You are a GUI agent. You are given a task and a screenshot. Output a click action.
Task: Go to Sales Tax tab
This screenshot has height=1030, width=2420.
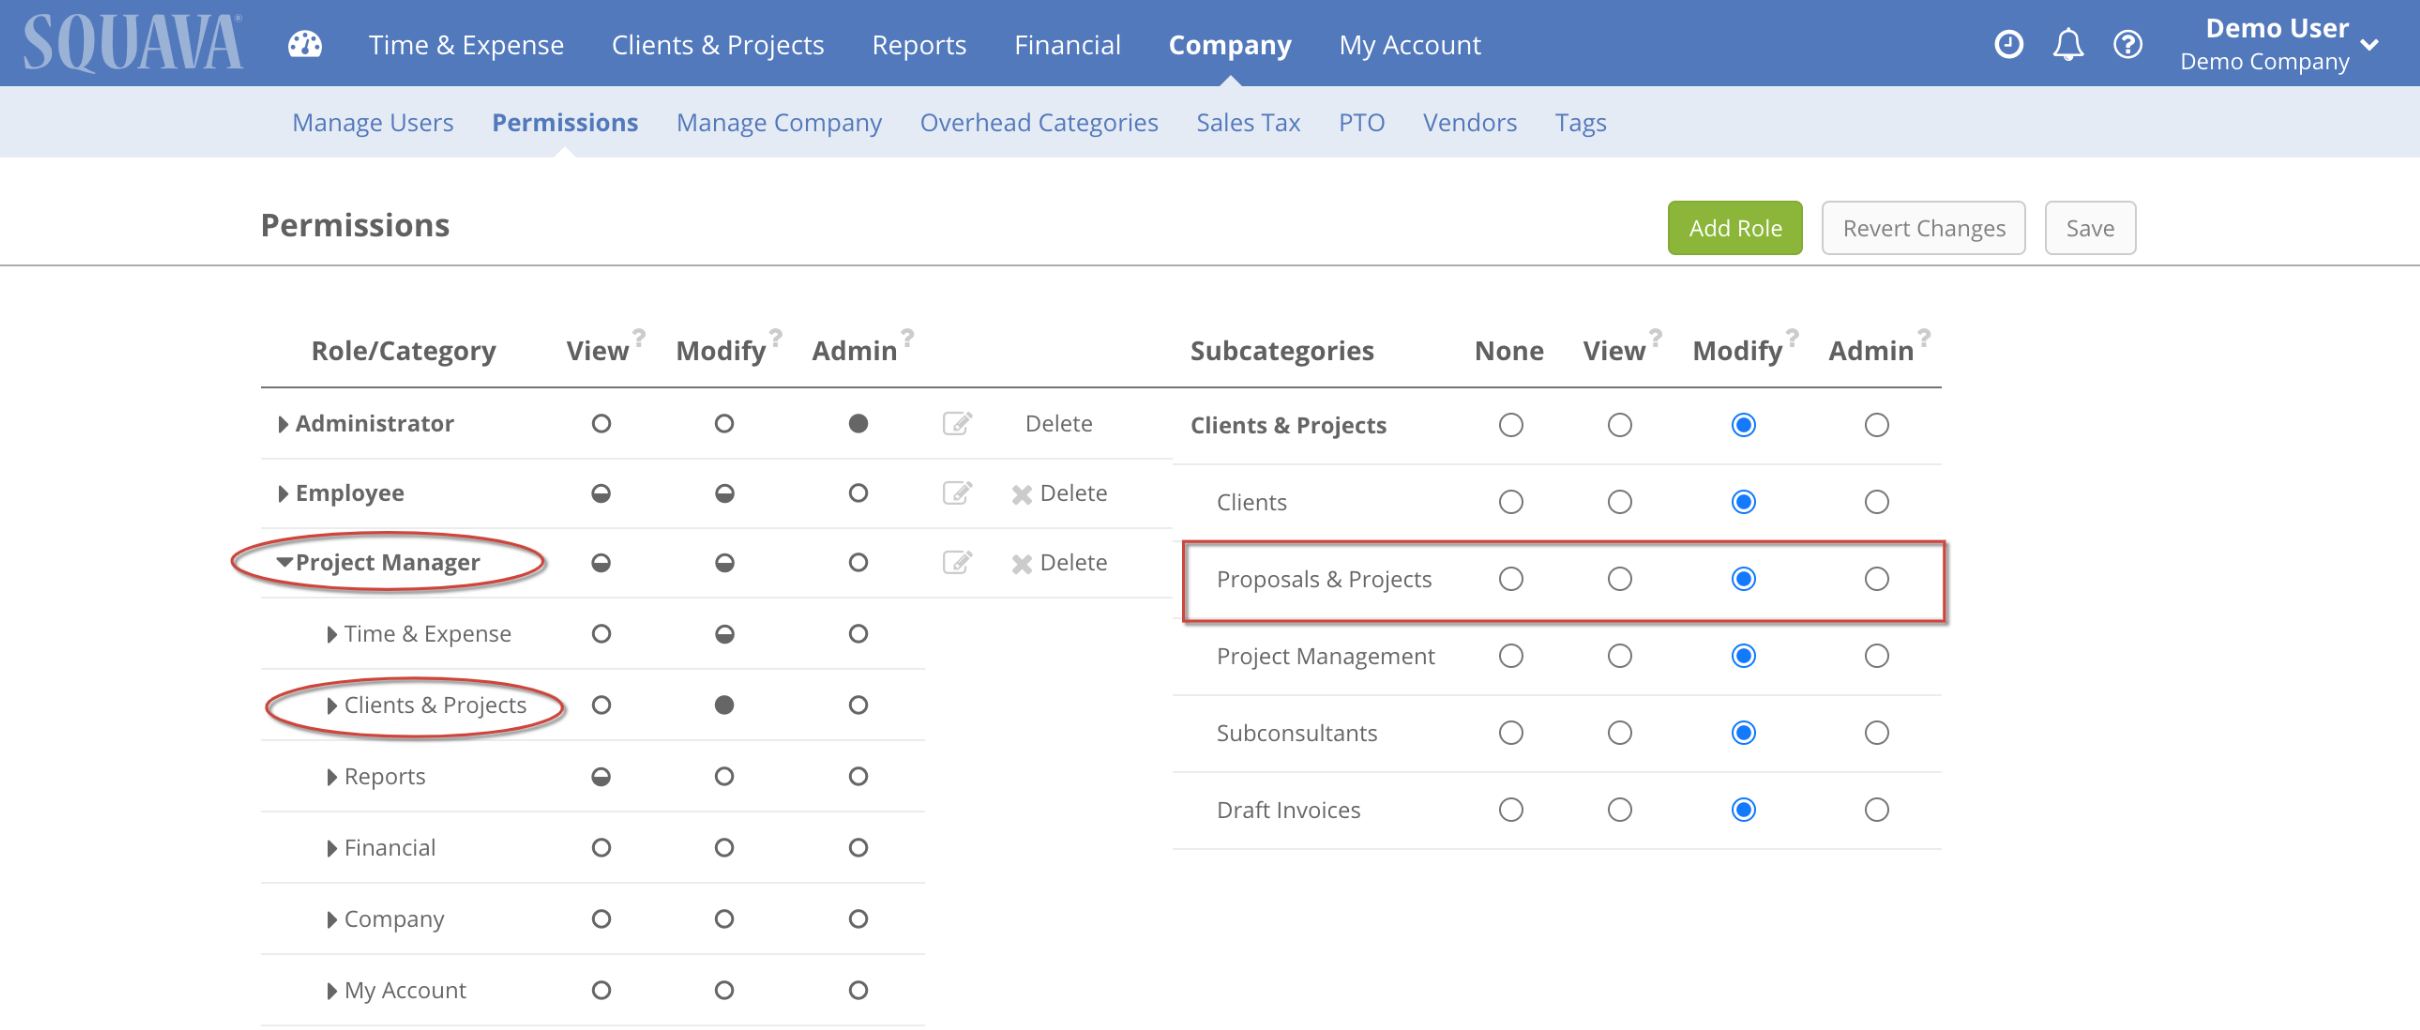point(1248,122)
